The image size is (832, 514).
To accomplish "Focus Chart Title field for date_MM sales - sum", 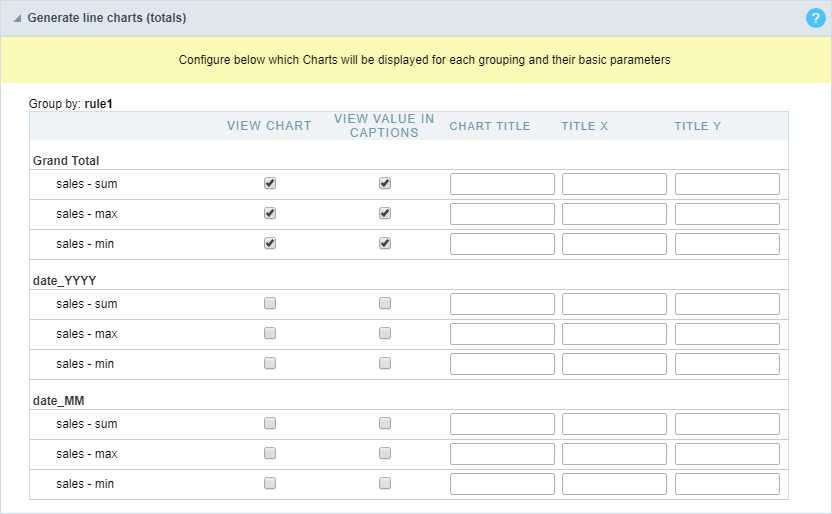I will 502,424.
